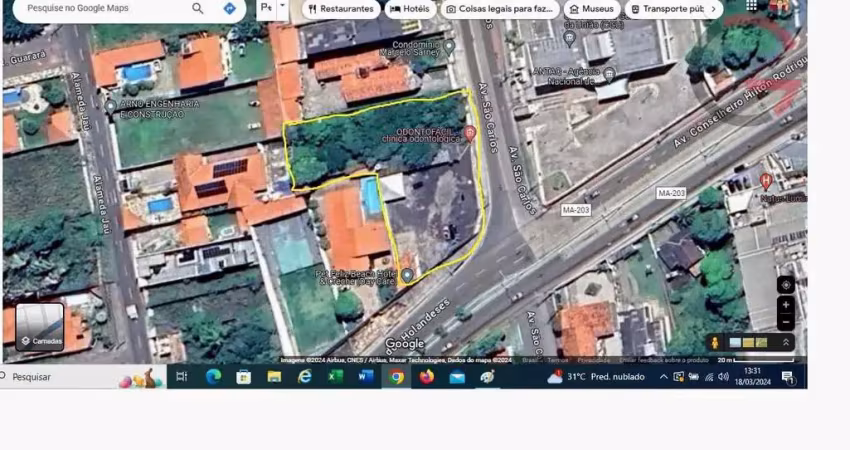The width and height of the screenshot is (850, 450).
Task: Select the Restaurantes category chip
Action: 341,9
